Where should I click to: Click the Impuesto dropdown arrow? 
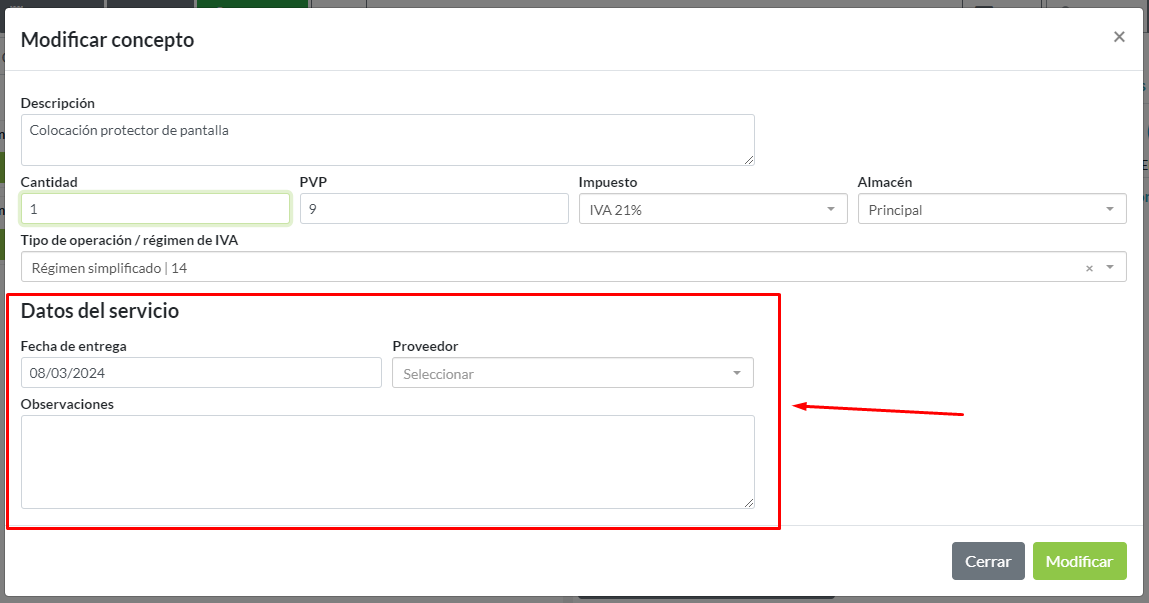point(830,209)
